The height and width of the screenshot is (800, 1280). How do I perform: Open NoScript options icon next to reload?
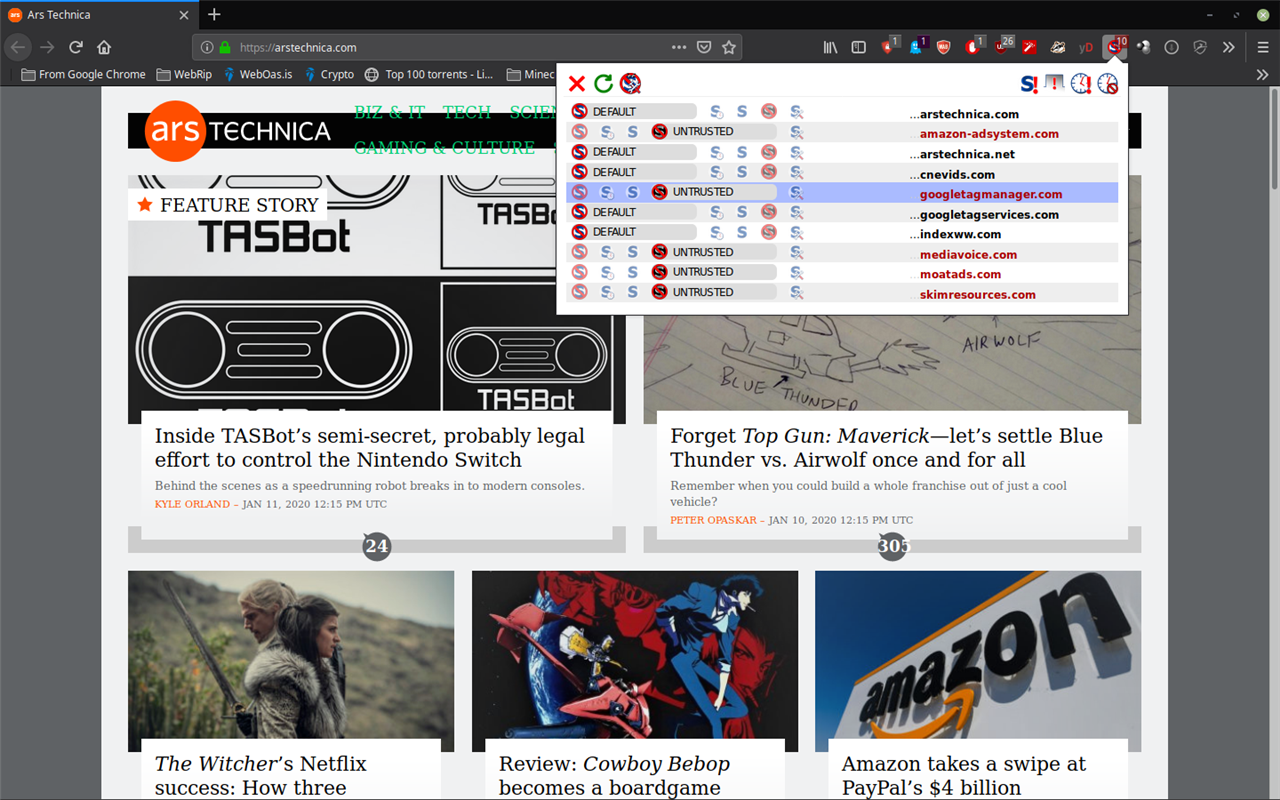[x=630, y=84]
